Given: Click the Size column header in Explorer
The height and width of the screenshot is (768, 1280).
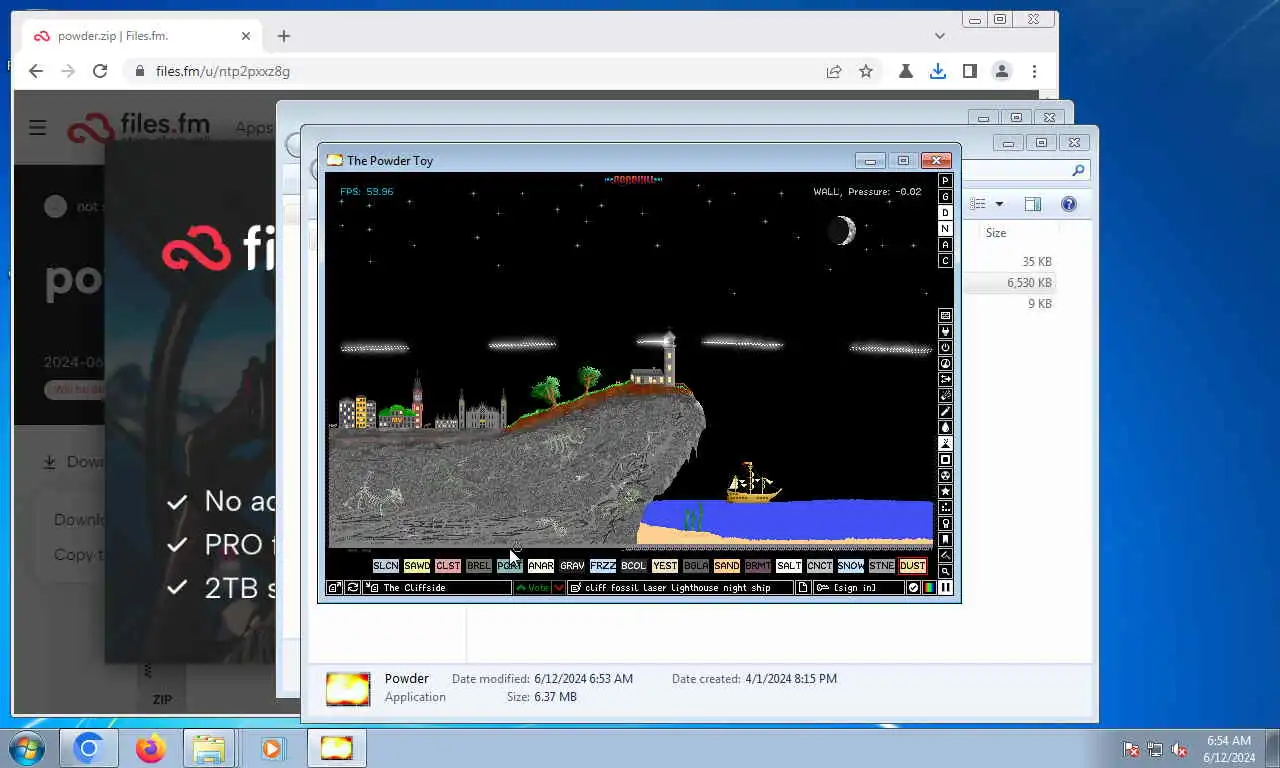Looking at the screenshot, I should click(x=997, y=233).
